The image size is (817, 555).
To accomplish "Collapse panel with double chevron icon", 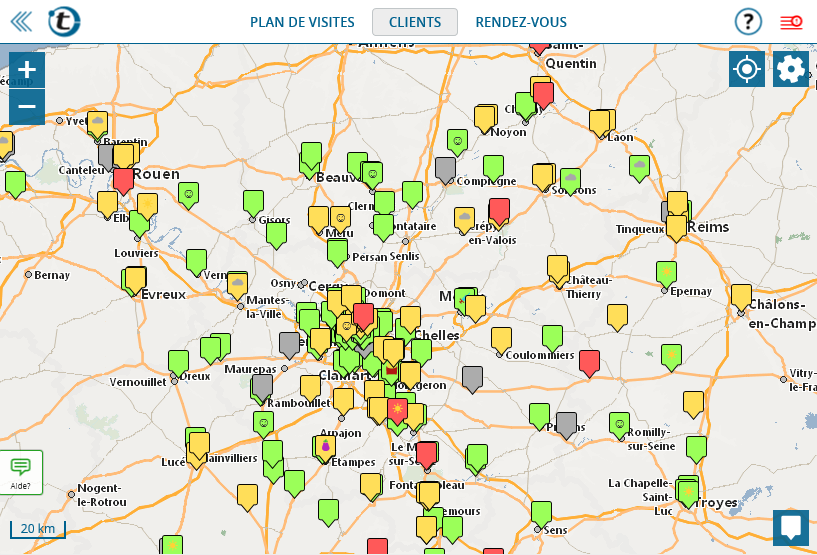I will (21, 22).
